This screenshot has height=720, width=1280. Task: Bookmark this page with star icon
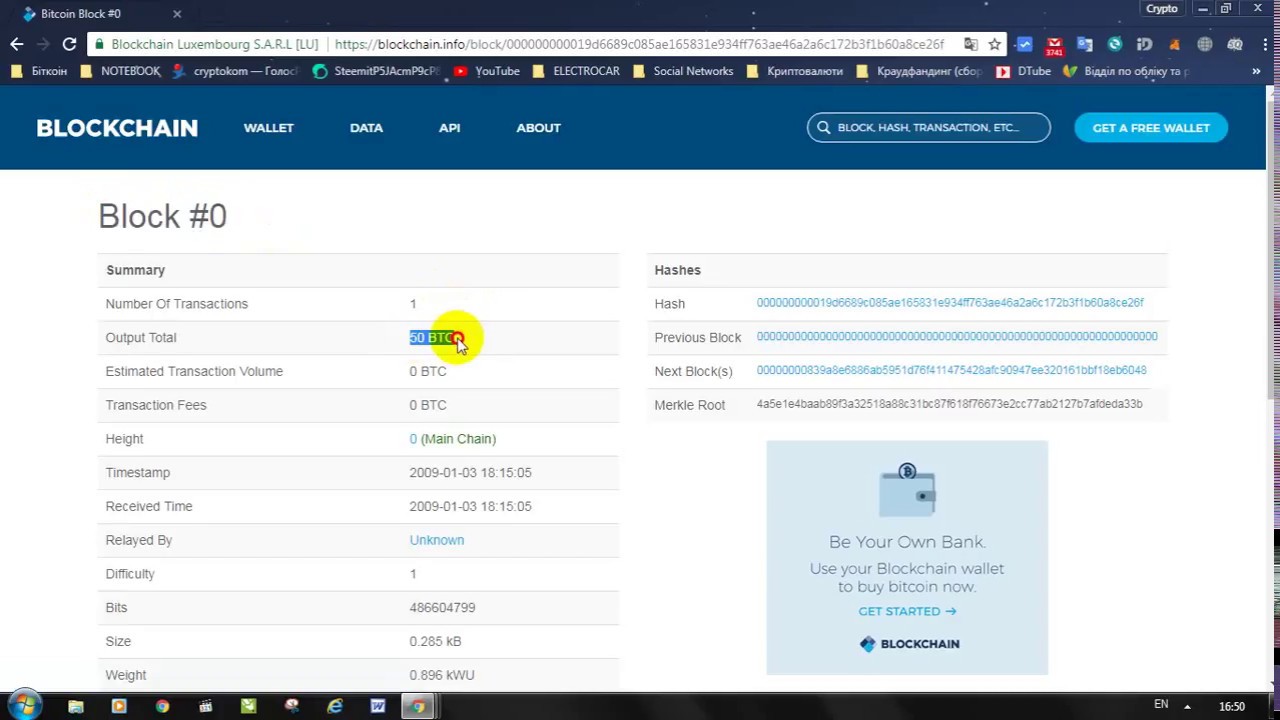(994, 44)
